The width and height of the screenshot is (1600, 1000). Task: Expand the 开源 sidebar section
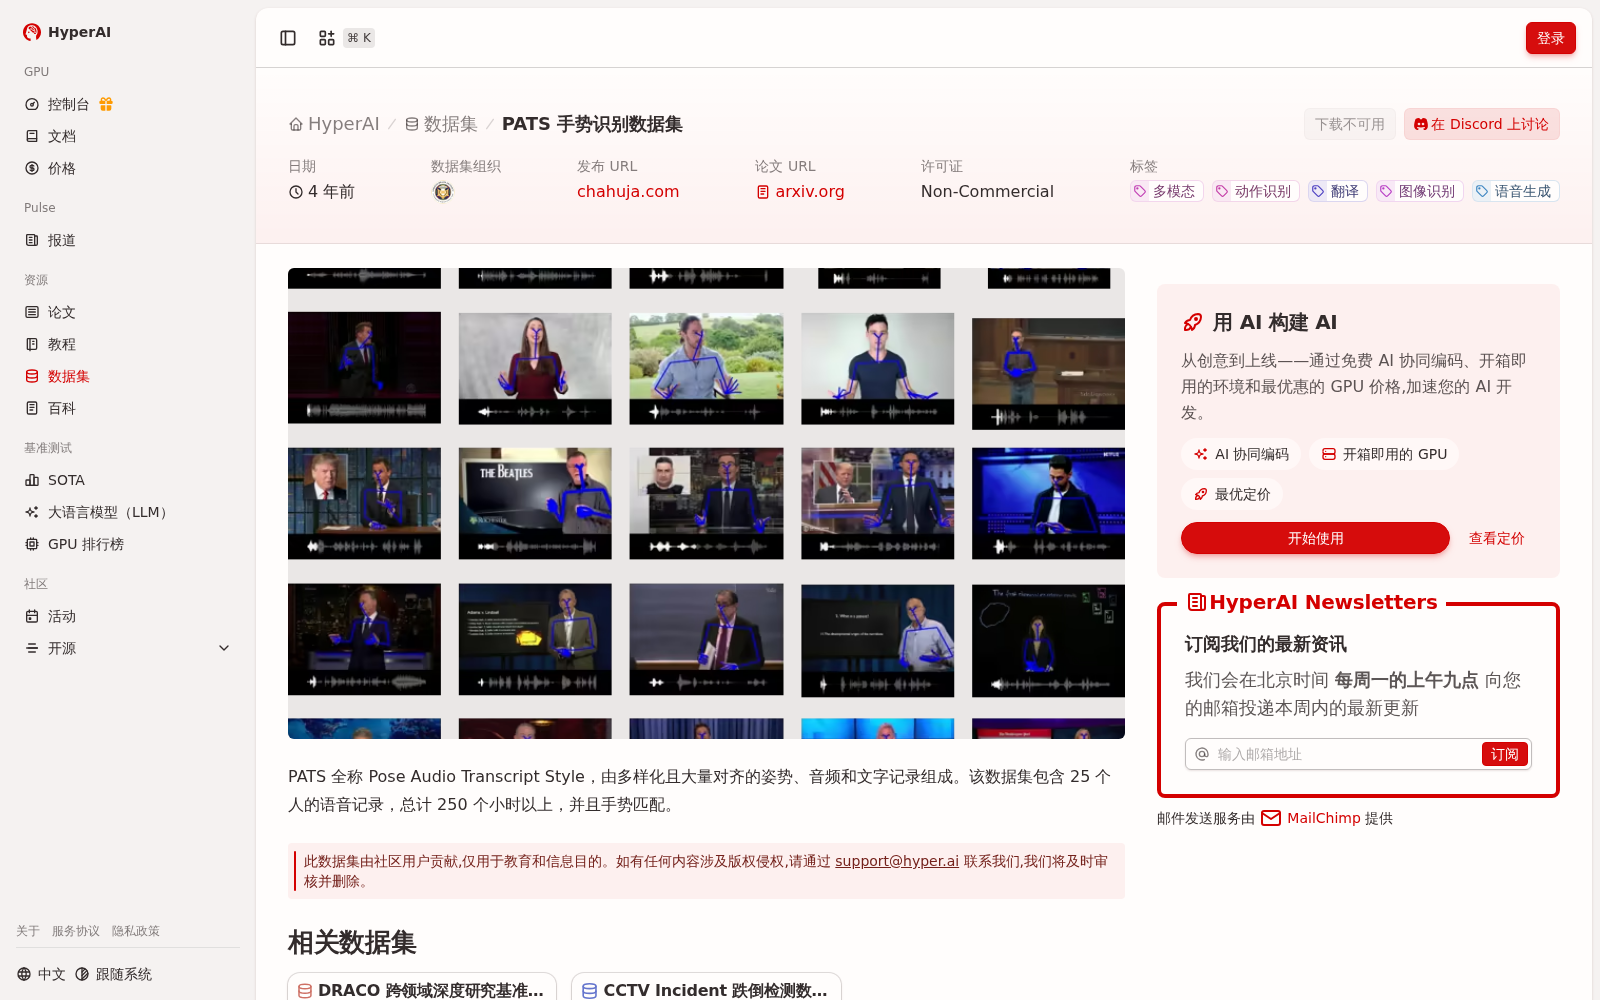[224, 648]
